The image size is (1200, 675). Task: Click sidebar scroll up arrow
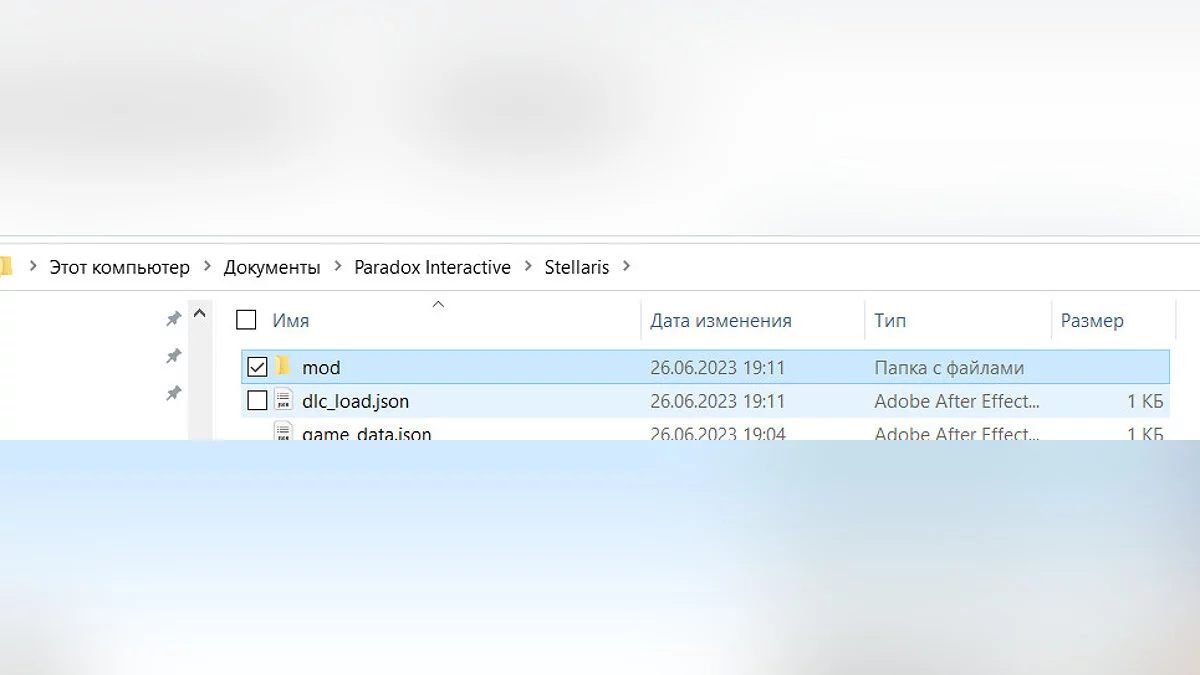pyautogui.click(x=199, y=314)
